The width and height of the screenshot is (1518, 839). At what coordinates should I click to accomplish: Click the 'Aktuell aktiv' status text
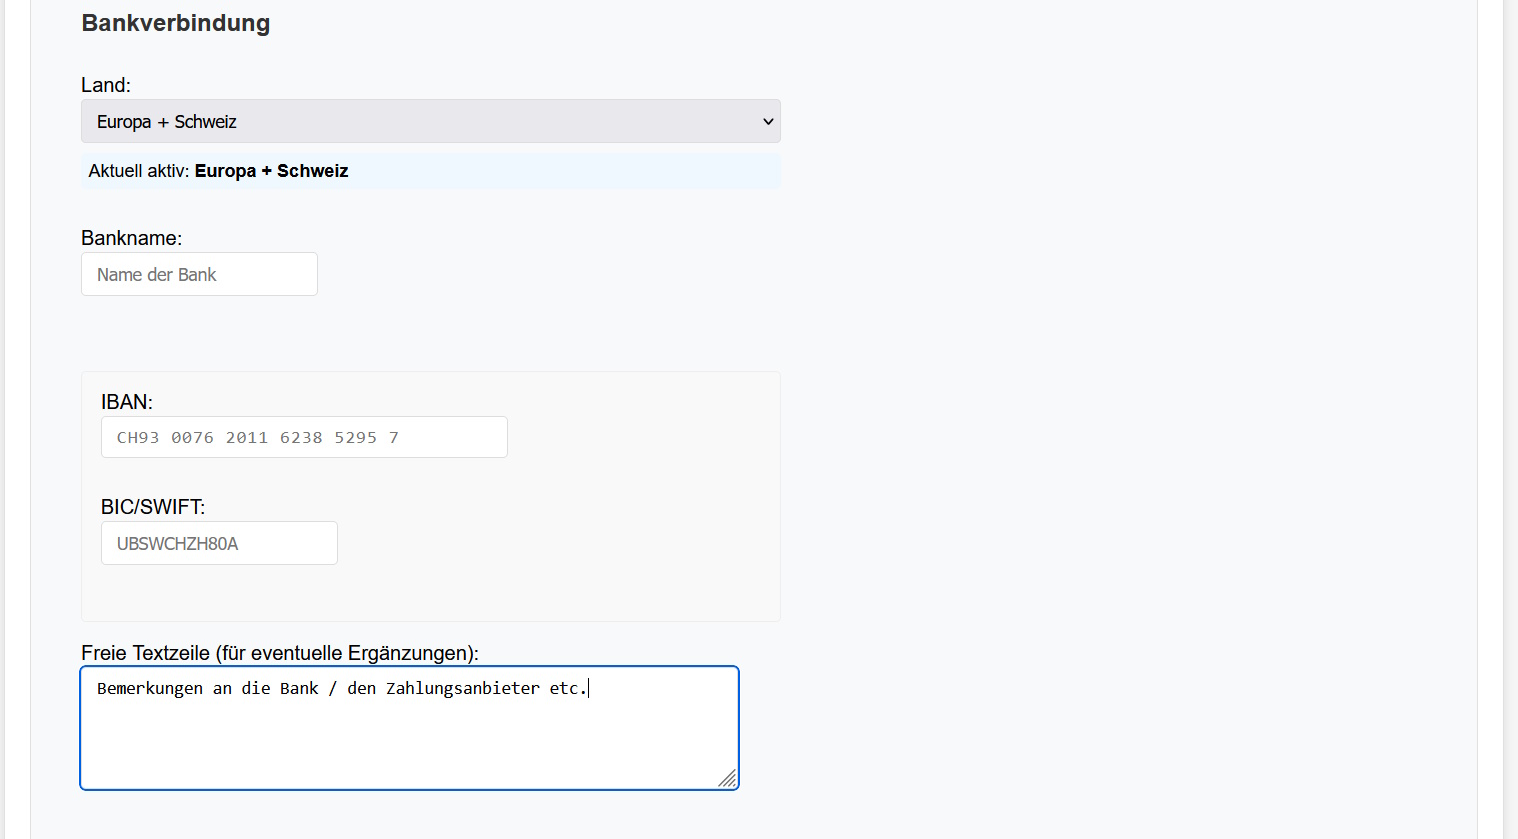click(138, 172)
